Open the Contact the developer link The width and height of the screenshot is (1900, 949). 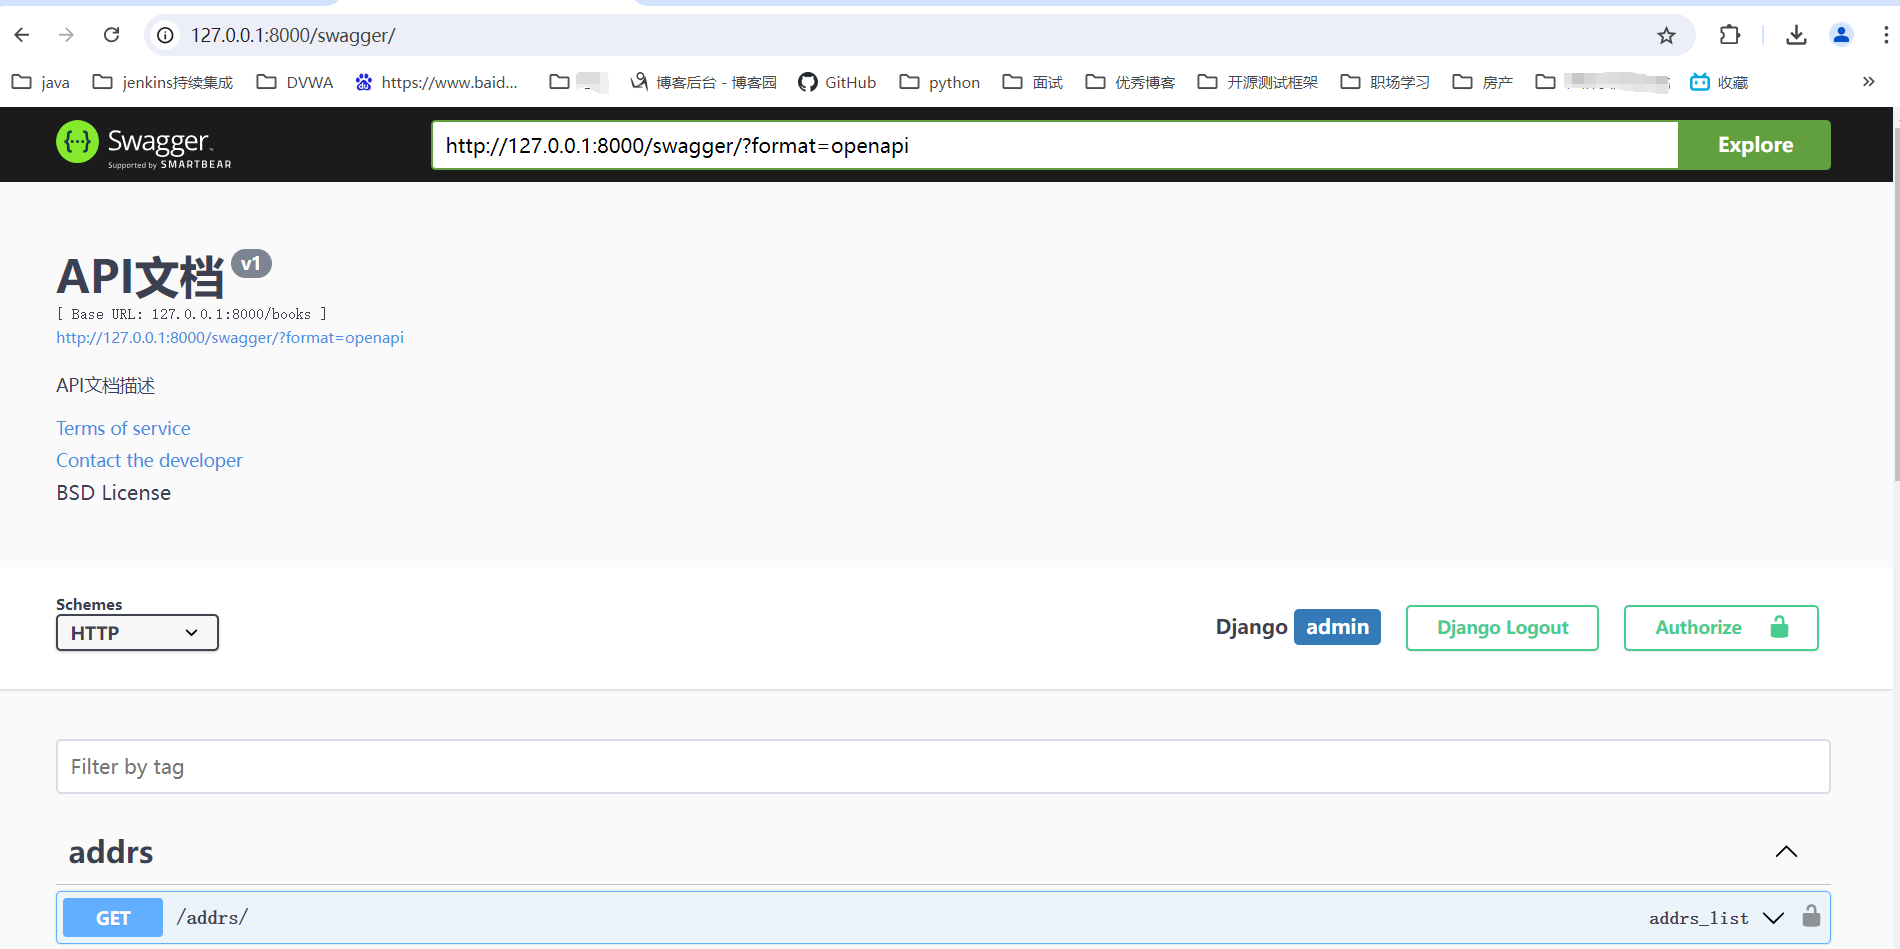(x=149, y=460)
